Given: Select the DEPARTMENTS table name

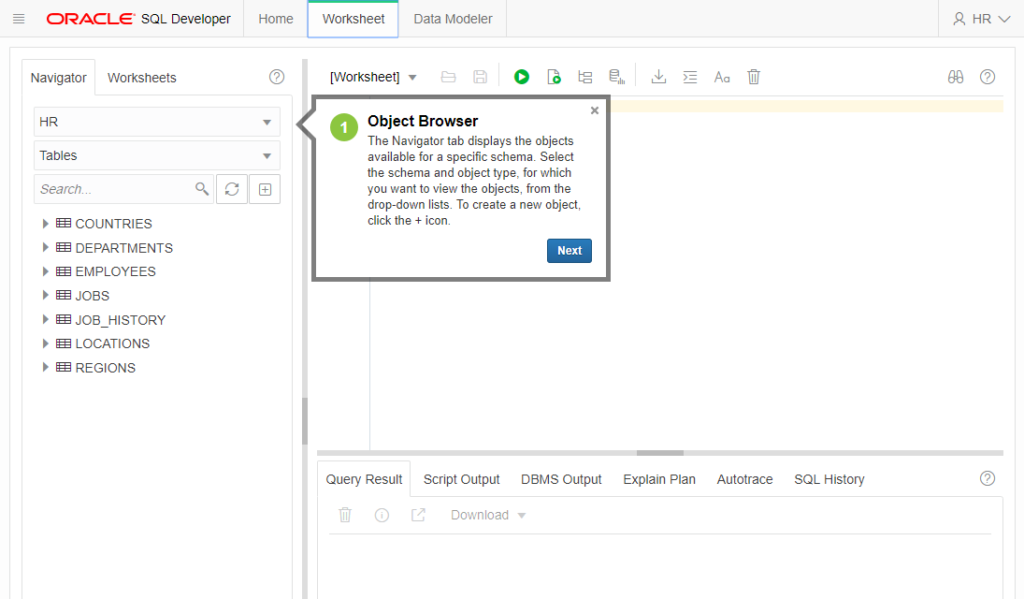Looking at the screenshot, I should tap(124, 248).
